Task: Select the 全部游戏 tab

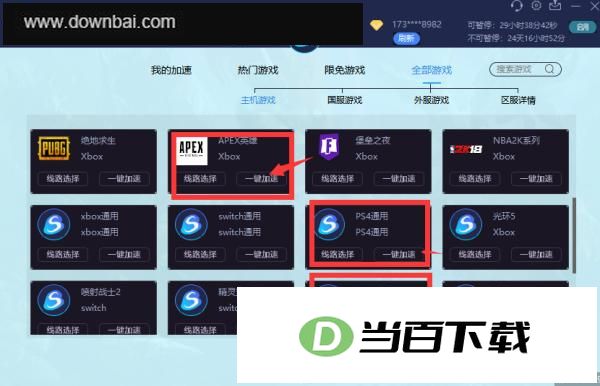Action: tap(432, 70)
